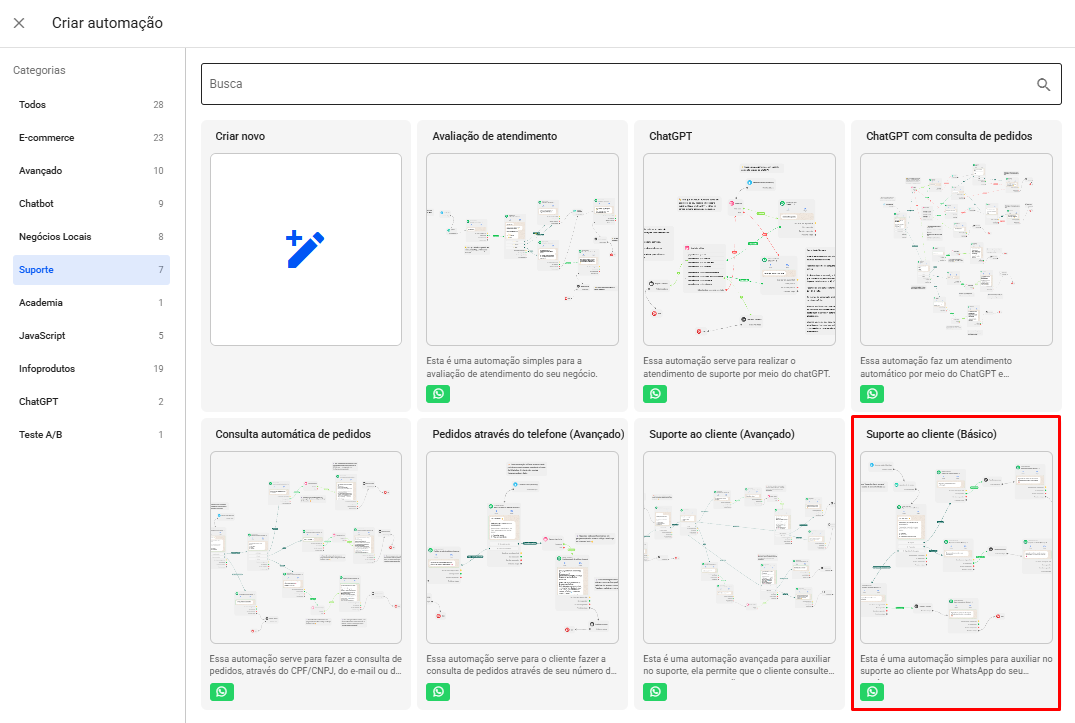Click WhatsApp icon under Avaliação de atendimento

click(x=438, y=394)
